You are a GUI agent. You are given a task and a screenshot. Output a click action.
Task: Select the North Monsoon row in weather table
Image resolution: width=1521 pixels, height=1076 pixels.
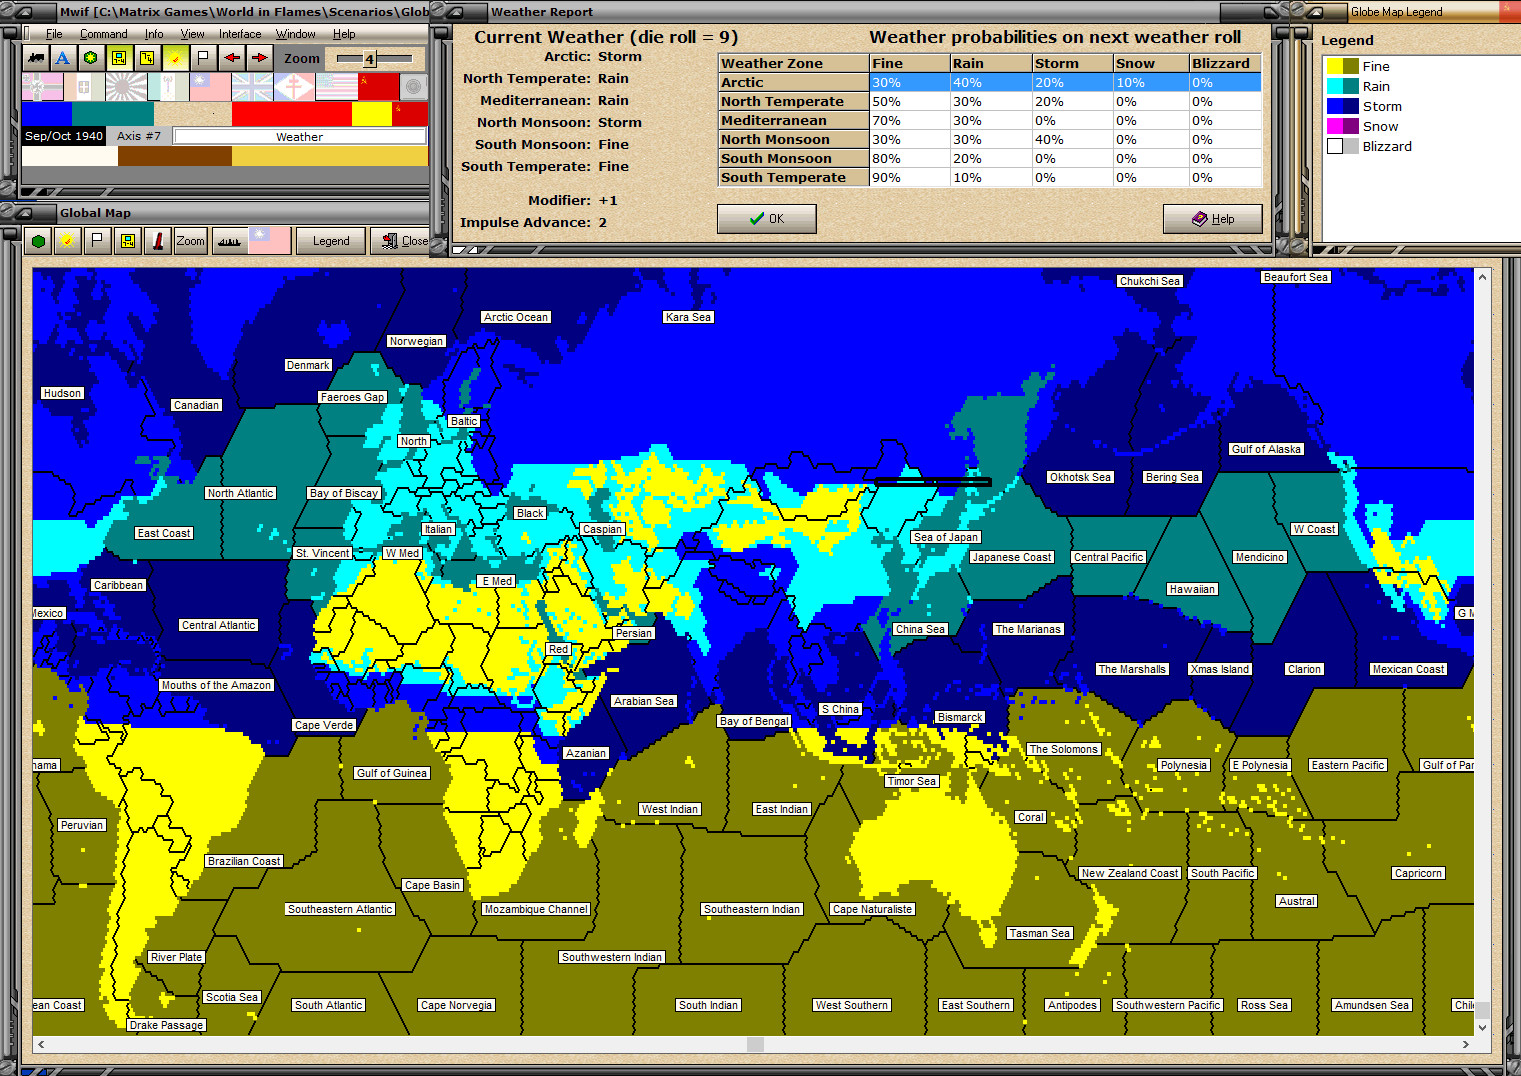(990, 139)
